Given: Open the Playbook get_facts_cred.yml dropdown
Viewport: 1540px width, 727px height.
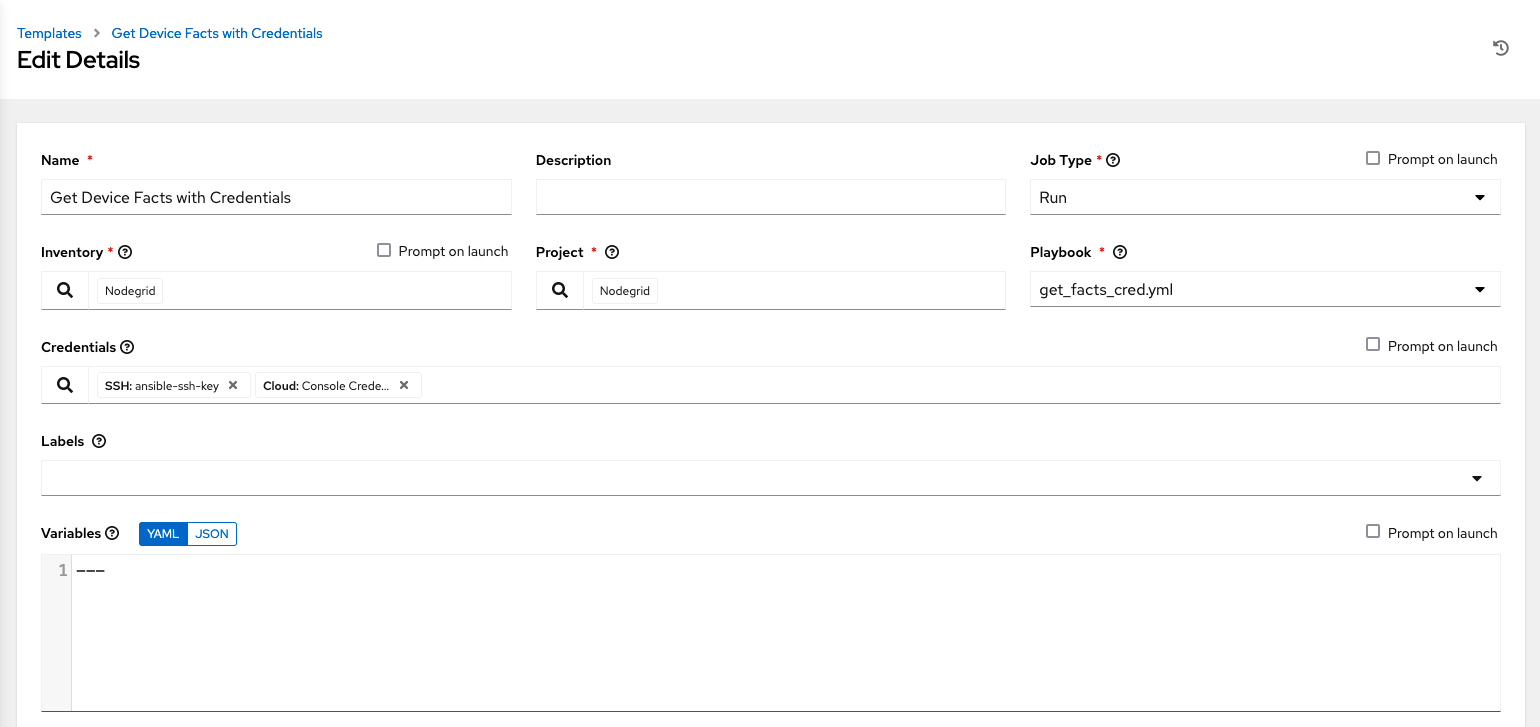Looking at the screenshot, I should [1265, 290].
